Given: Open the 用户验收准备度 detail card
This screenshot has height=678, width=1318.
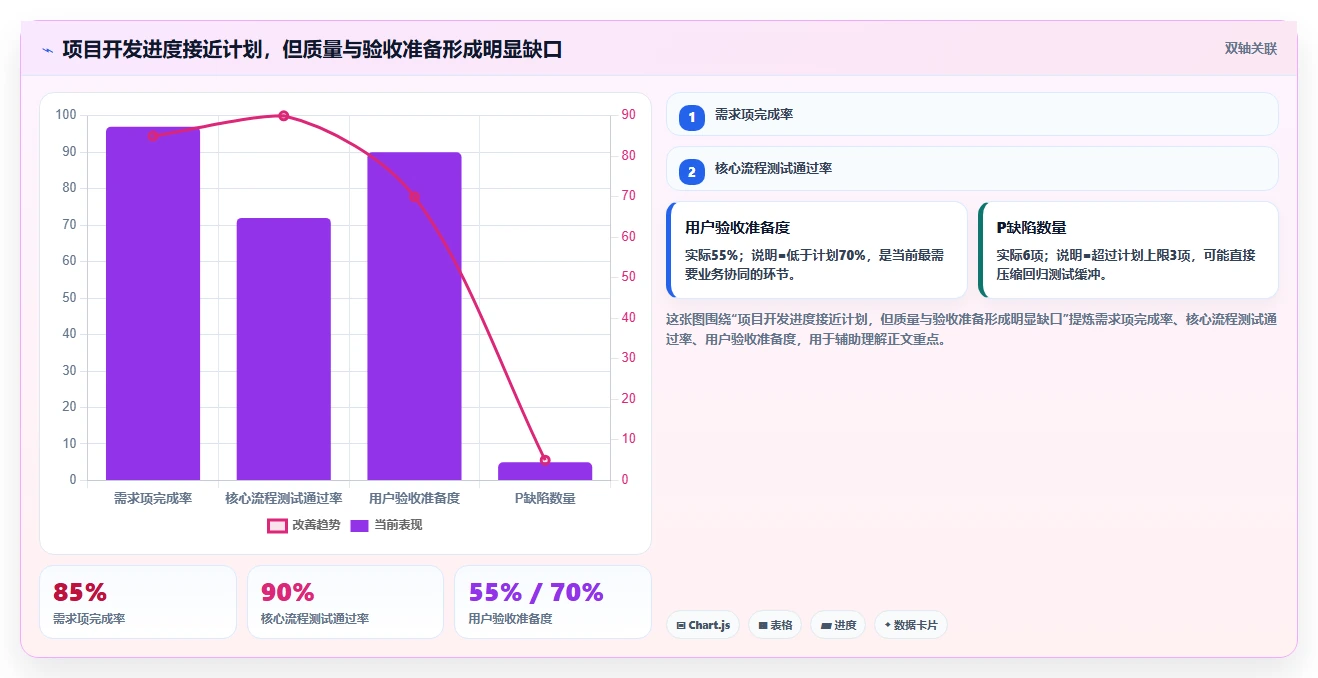Looking at the screenshot, I should coord(817,250).
